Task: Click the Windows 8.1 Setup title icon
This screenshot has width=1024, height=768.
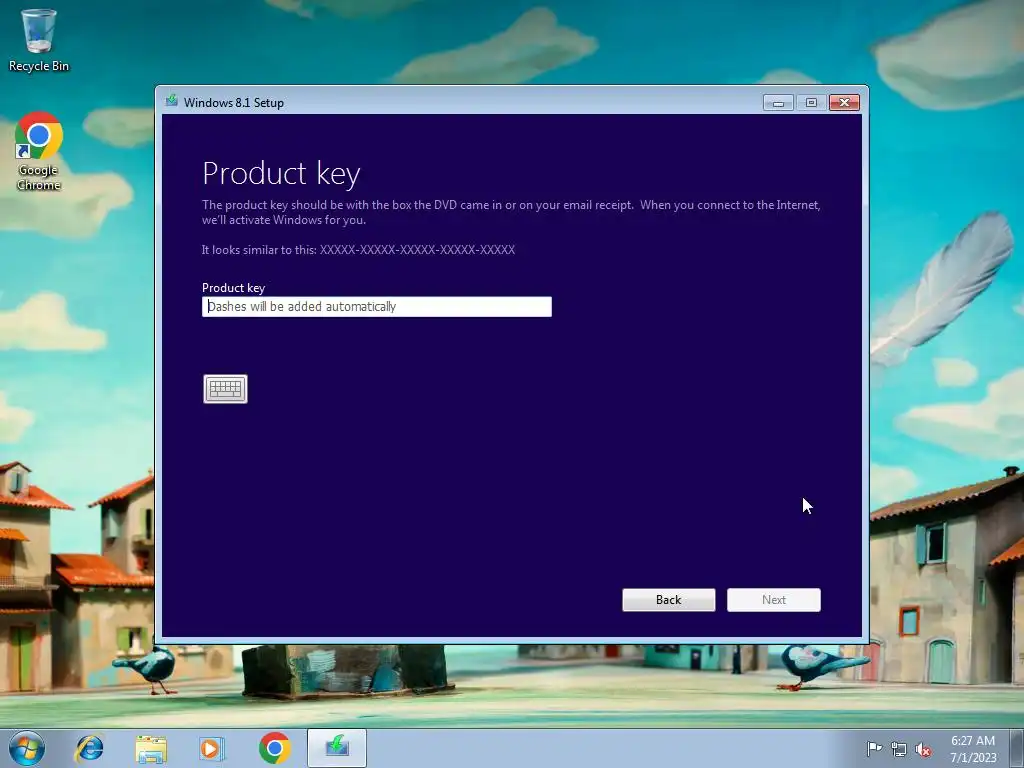Action: 172,101
